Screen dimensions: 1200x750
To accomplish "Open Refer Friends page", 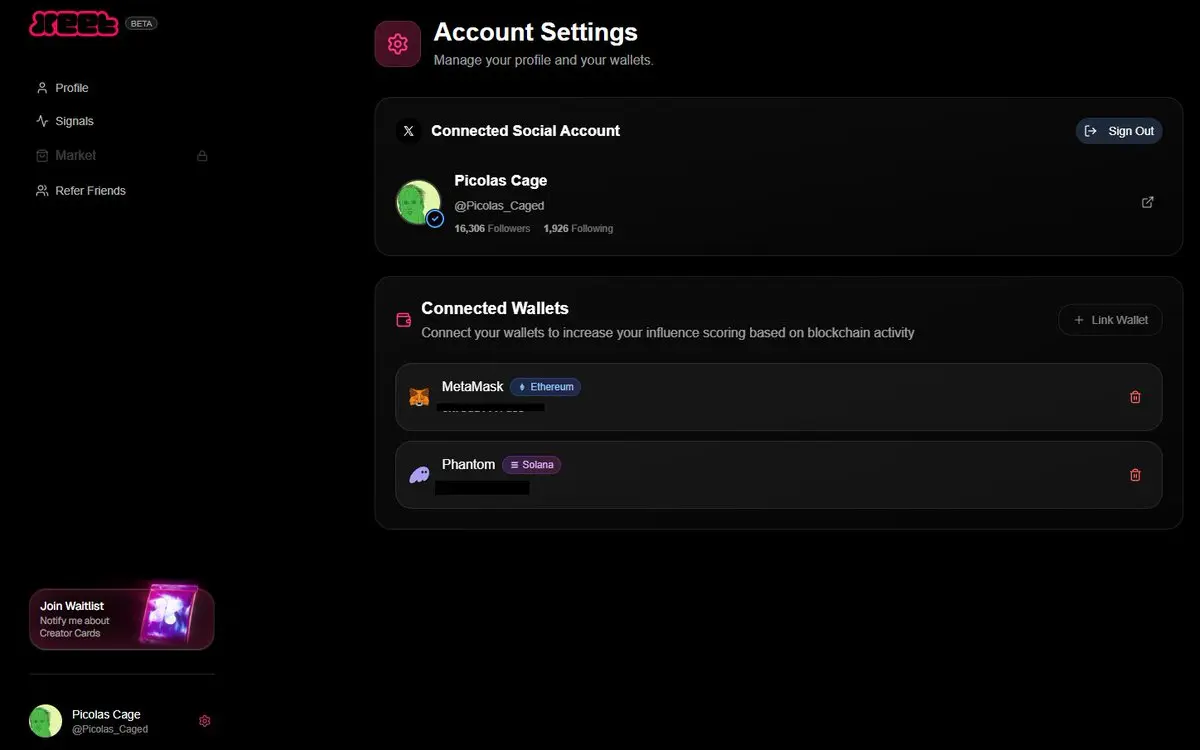I will coord(80,190).
